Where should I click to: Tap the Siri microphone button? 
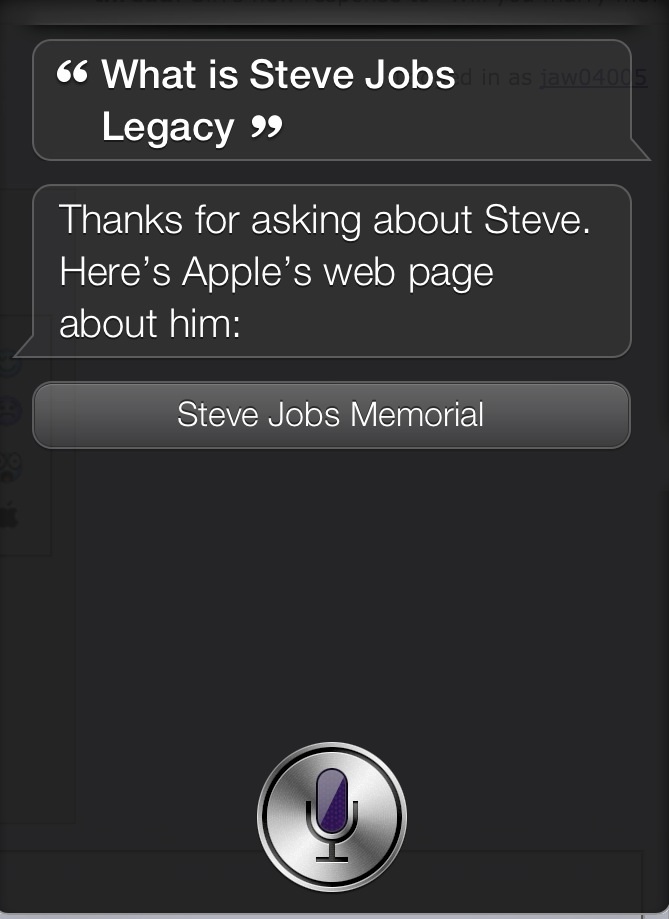click(332, 816)
